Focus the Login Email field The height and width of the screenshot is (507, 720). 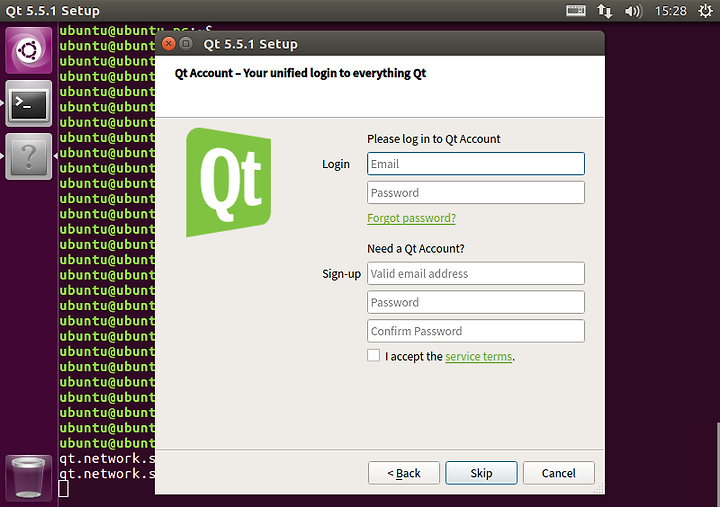click(x=476, y=164)
